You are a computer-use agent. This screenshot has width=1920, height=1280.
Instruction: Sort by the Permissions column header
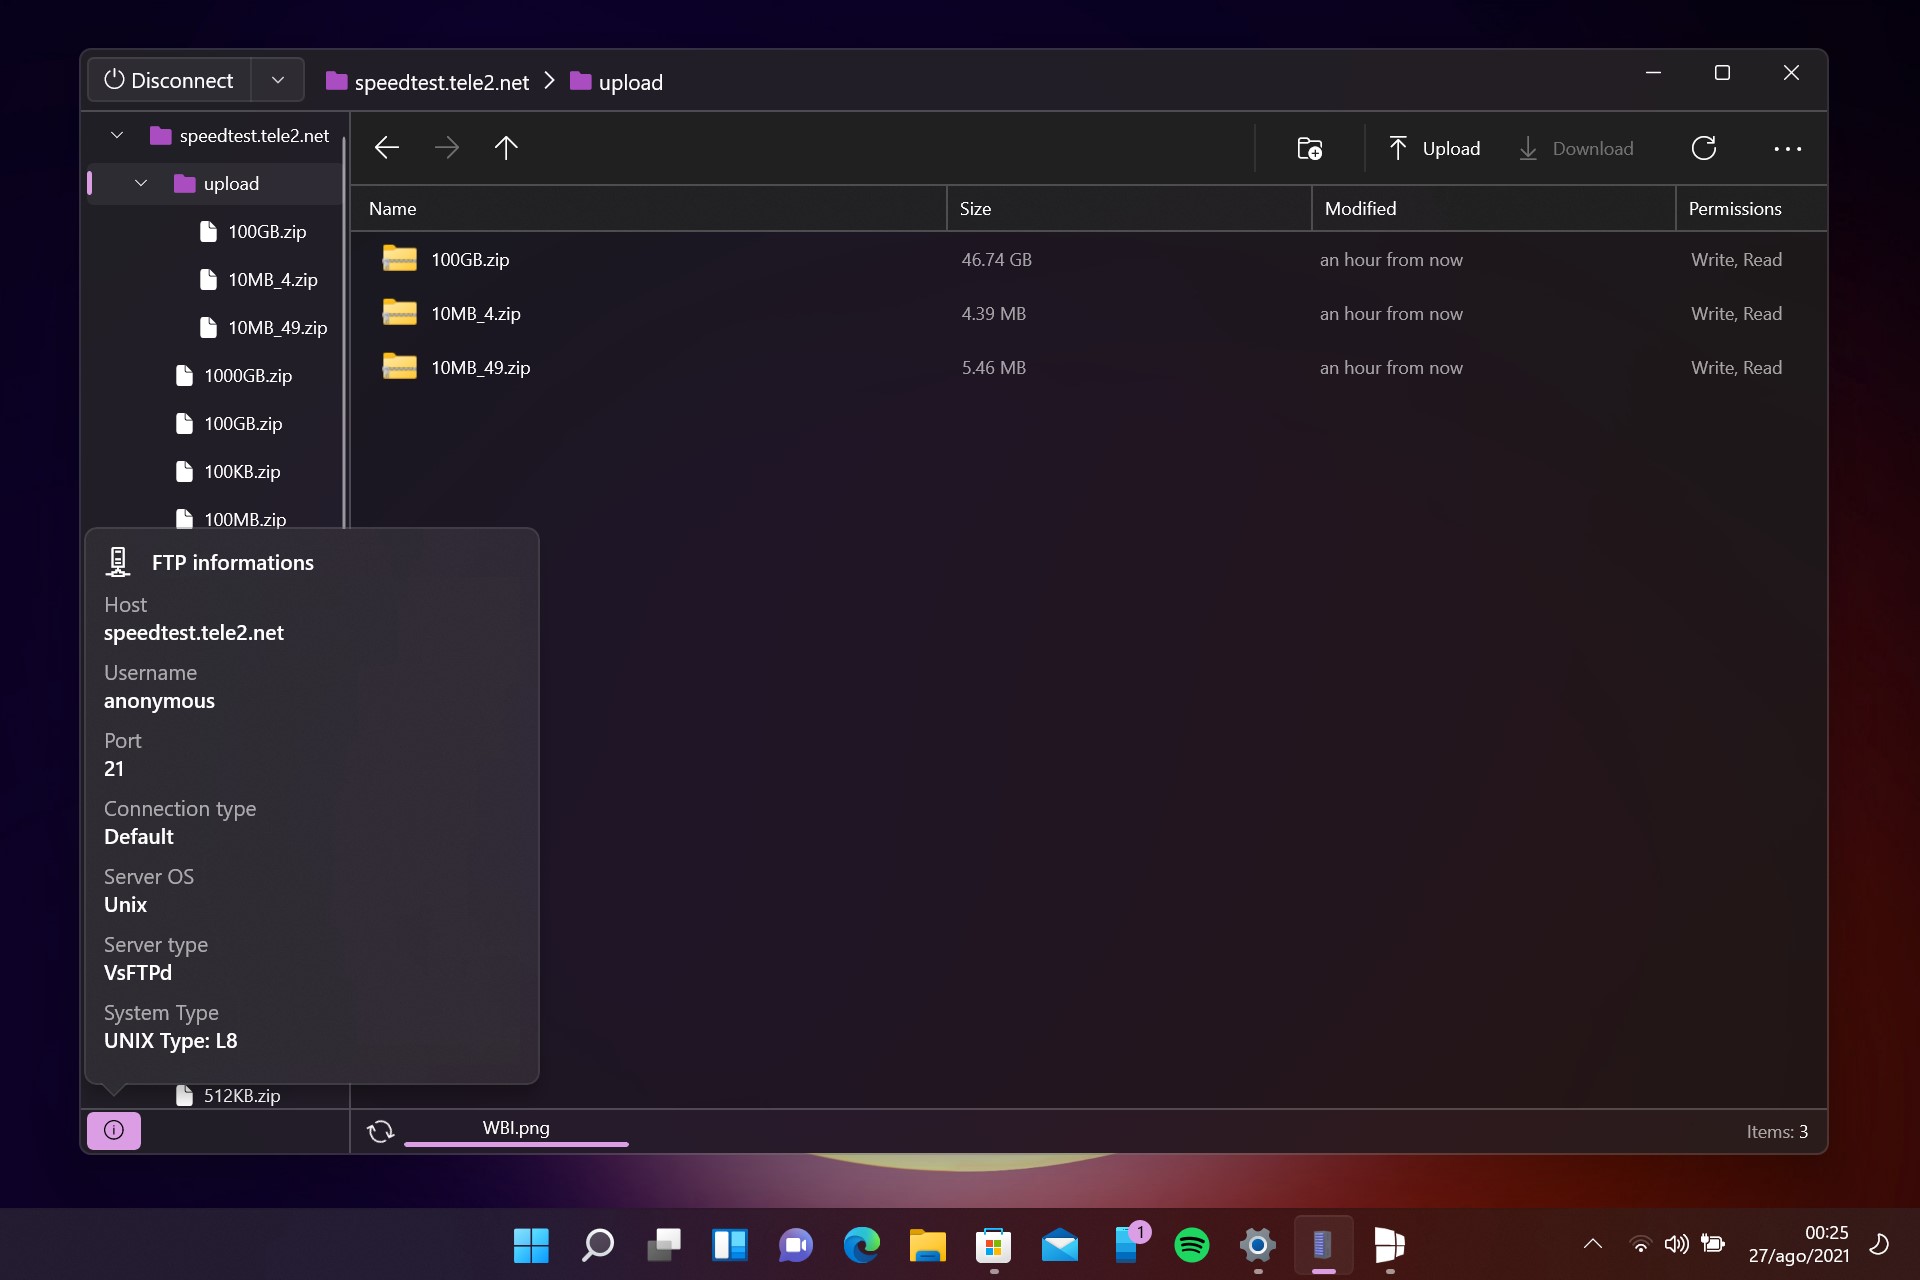coord(1751,208)
